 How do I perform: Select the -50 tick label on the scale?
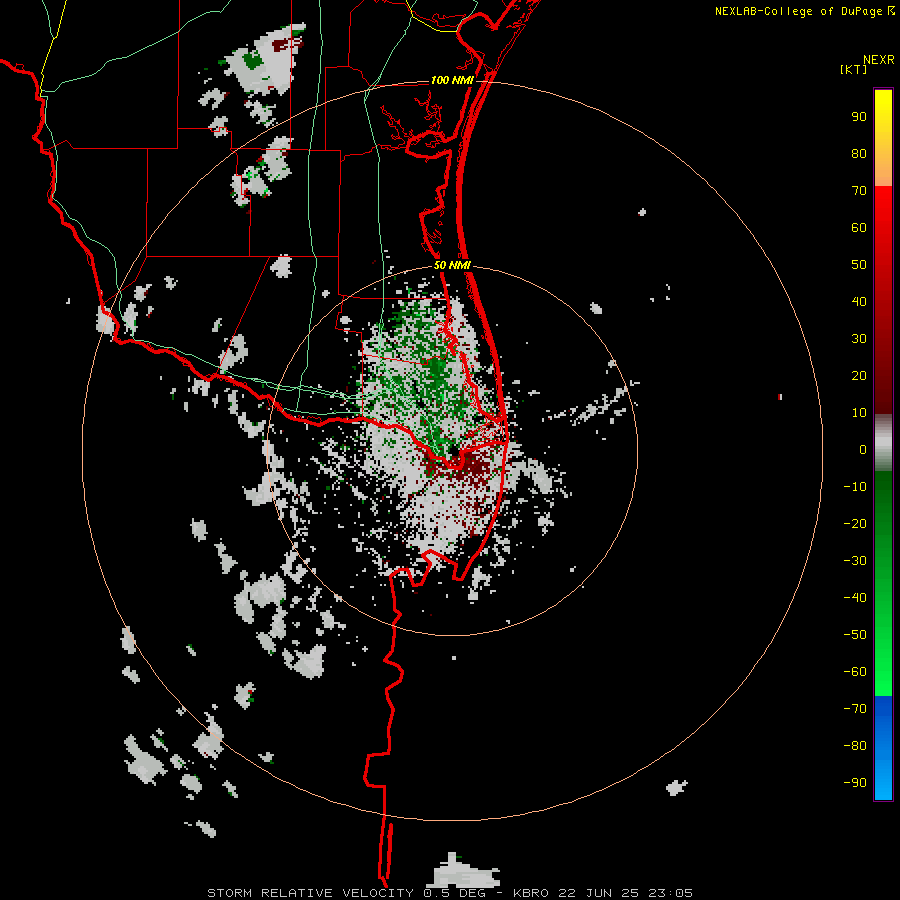[x=855, y=635]
